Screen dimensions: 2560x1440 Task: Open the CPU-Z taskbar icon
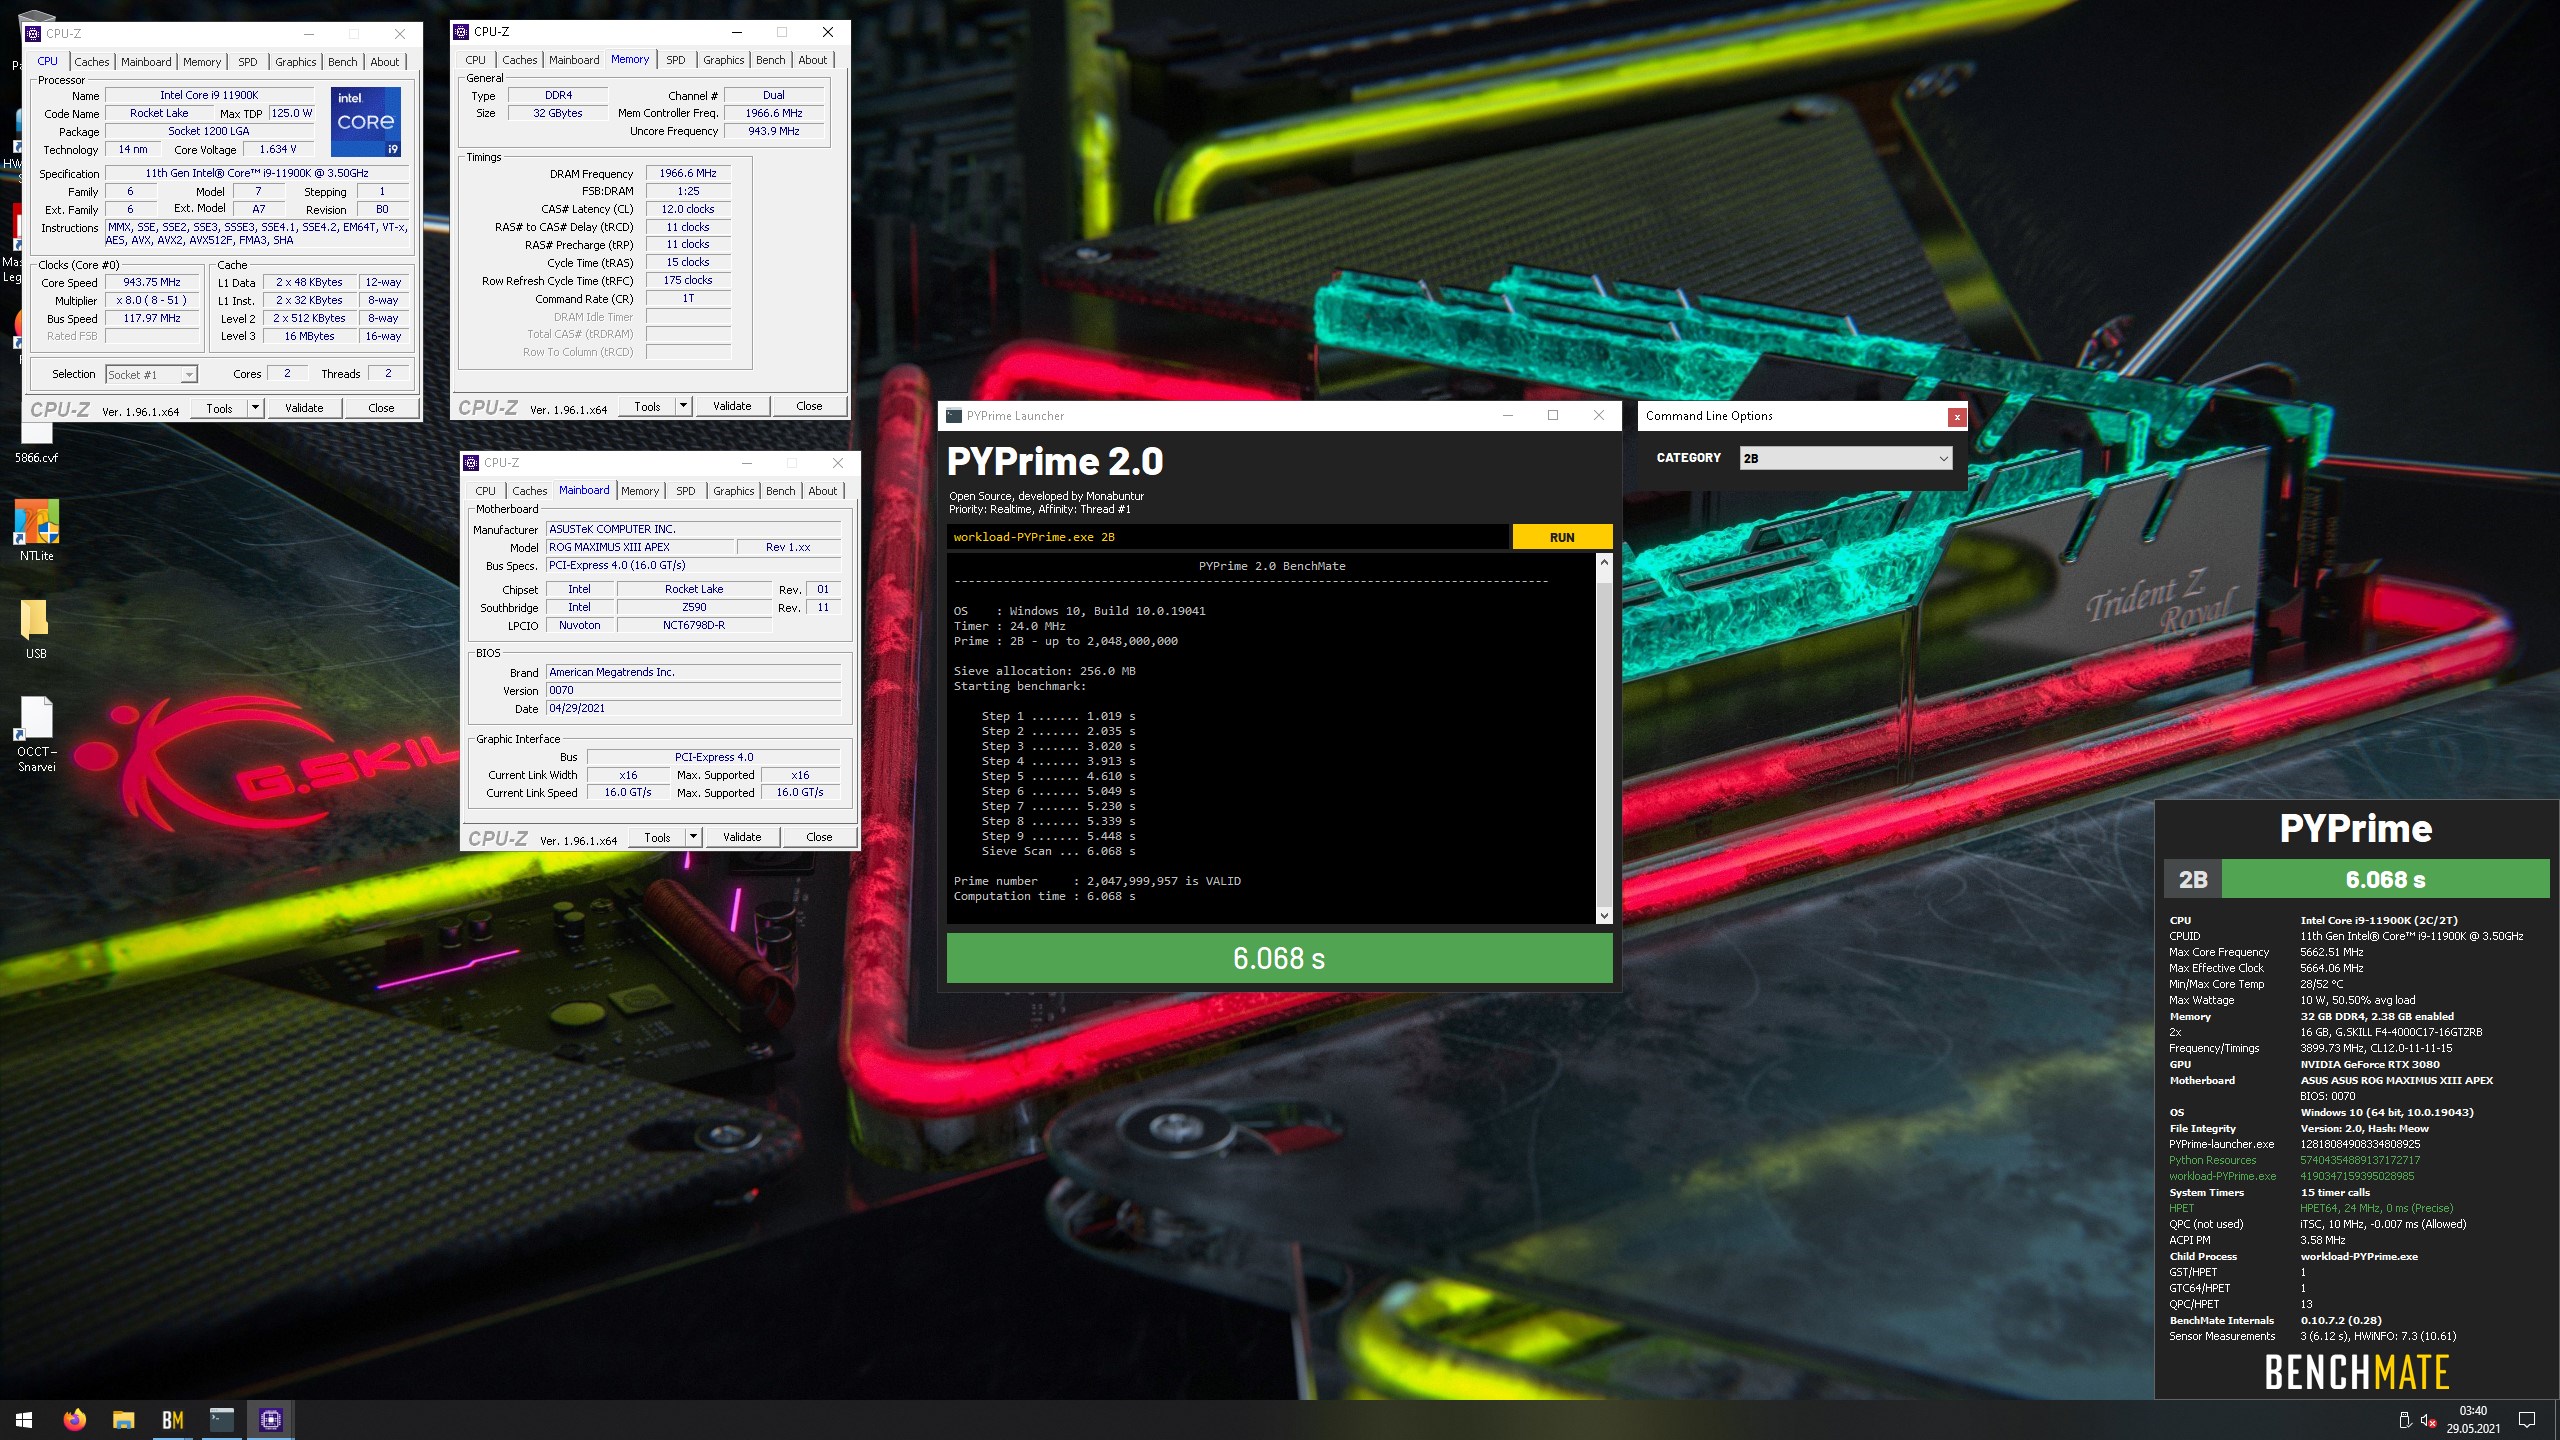270,1420
